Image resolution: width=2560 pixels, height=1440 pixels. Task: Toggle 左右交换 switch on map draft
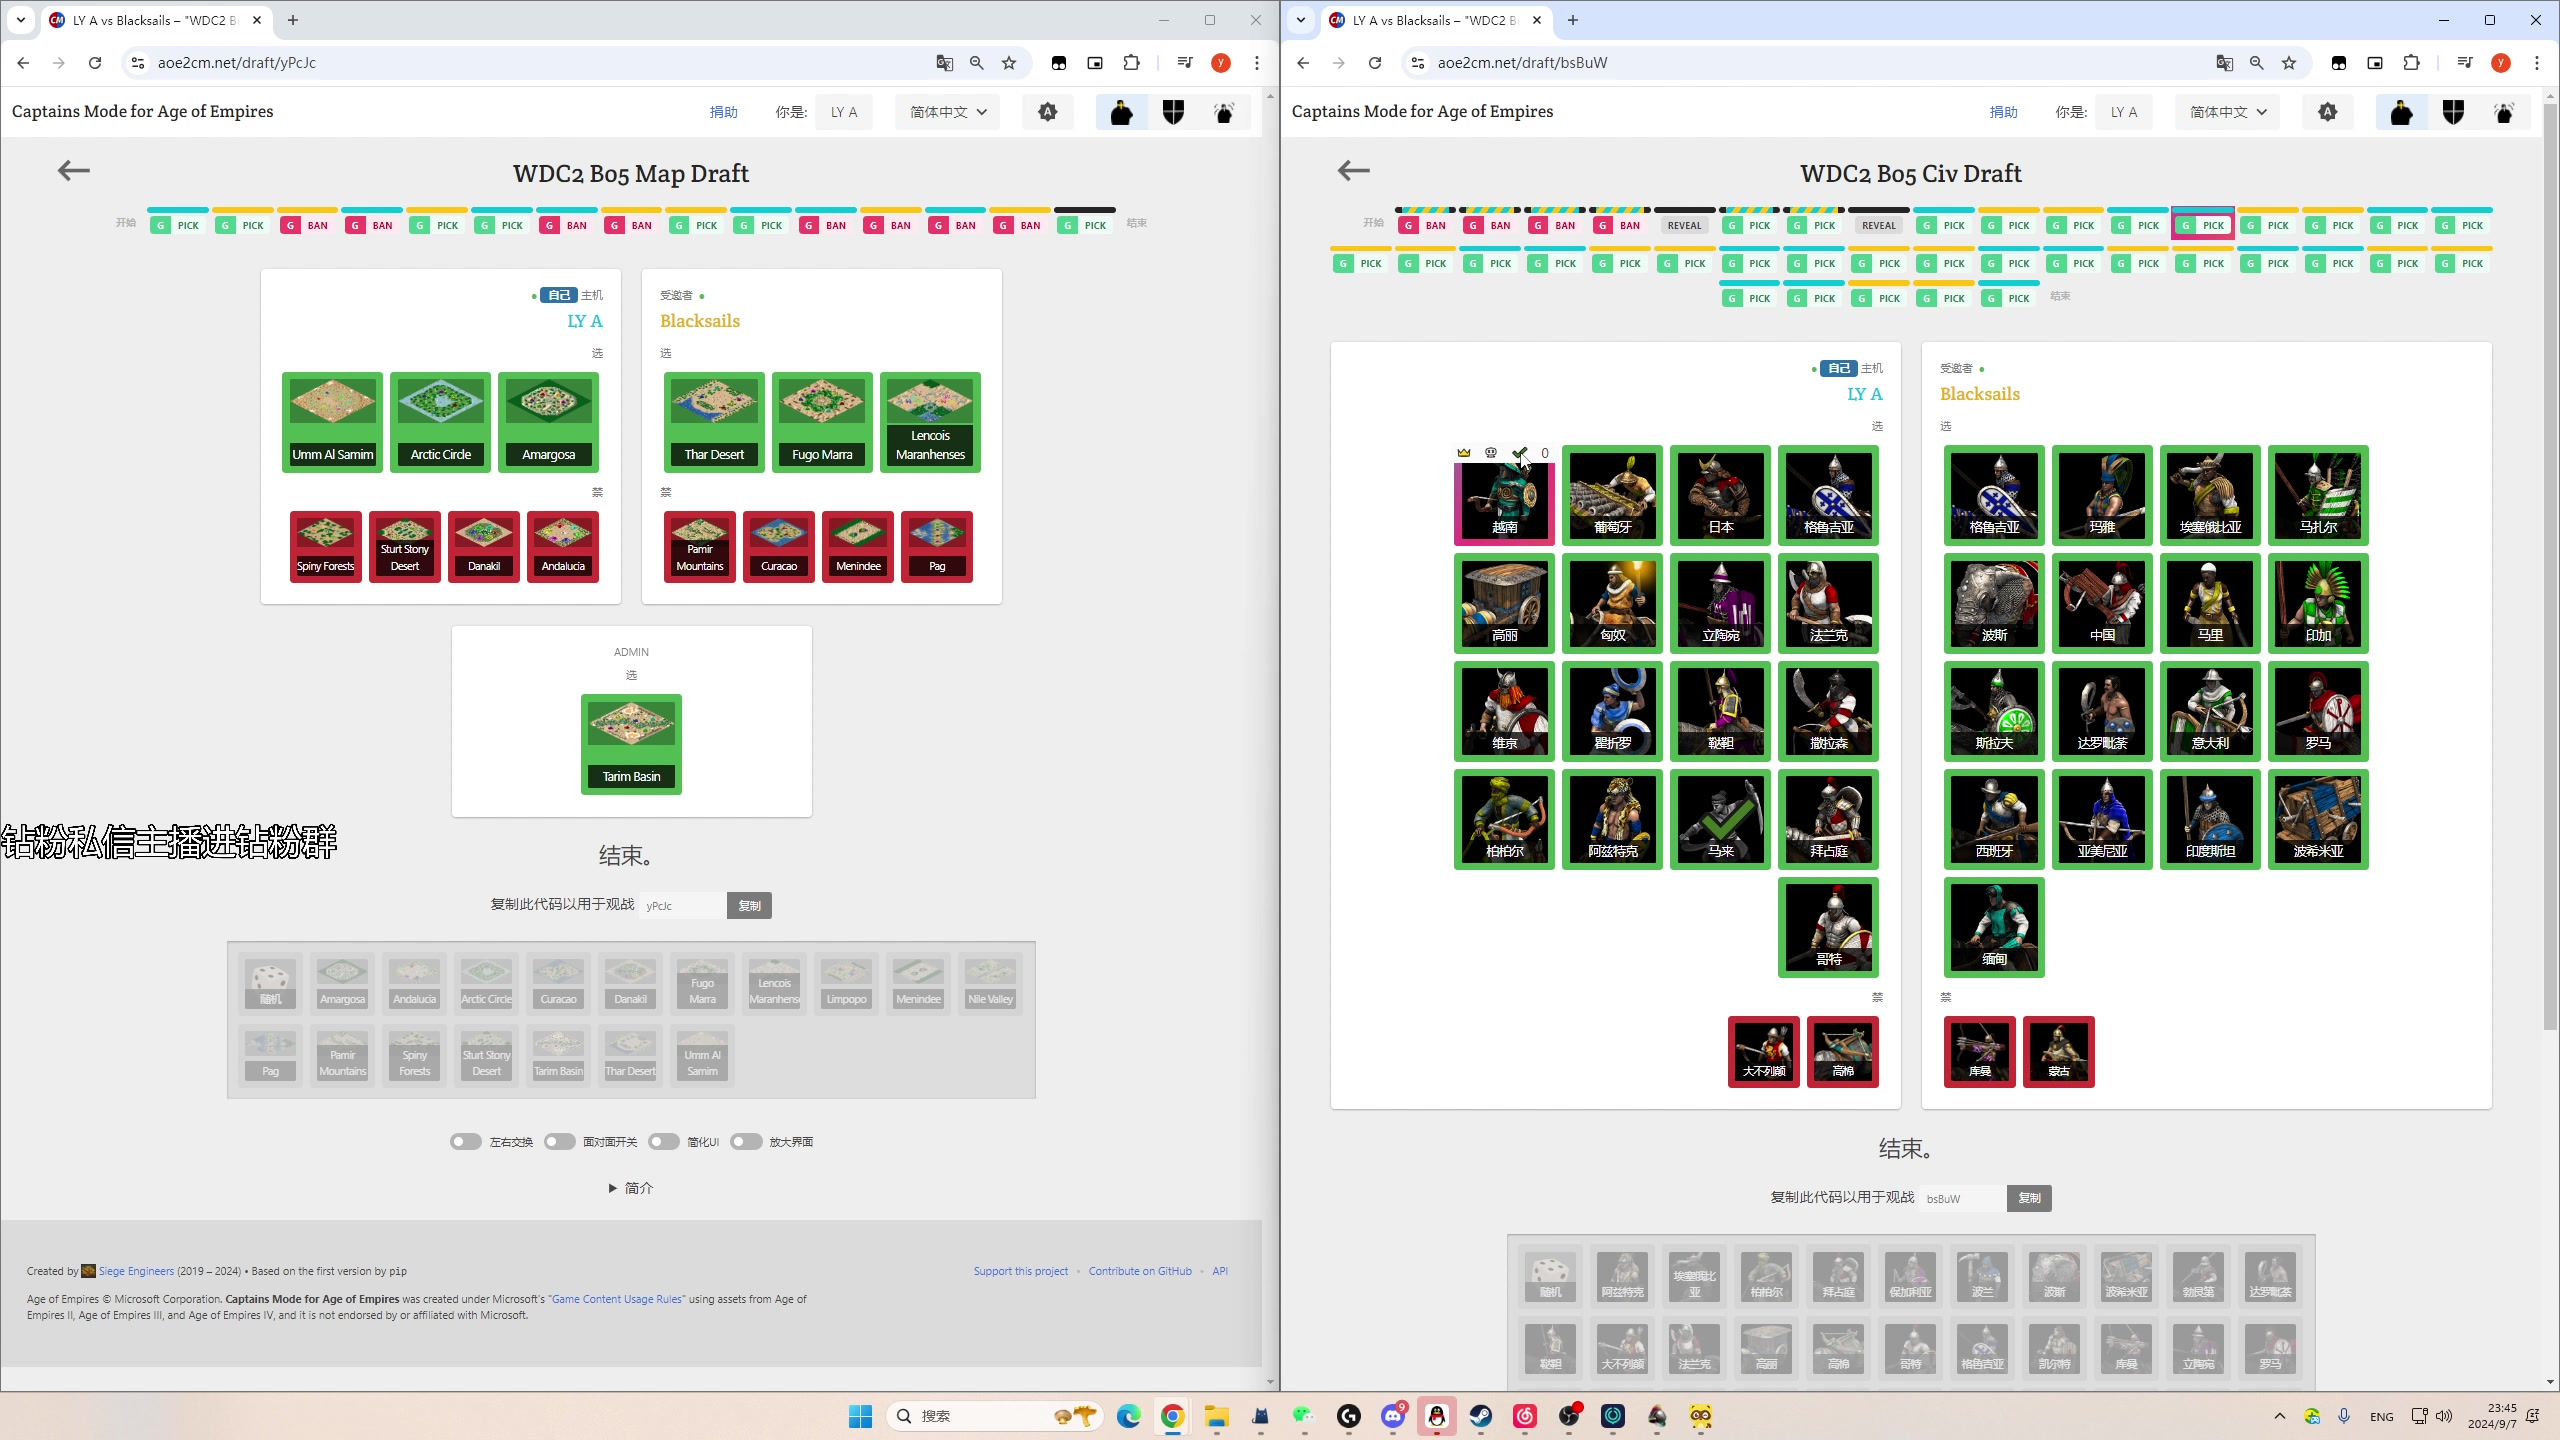464,1141
